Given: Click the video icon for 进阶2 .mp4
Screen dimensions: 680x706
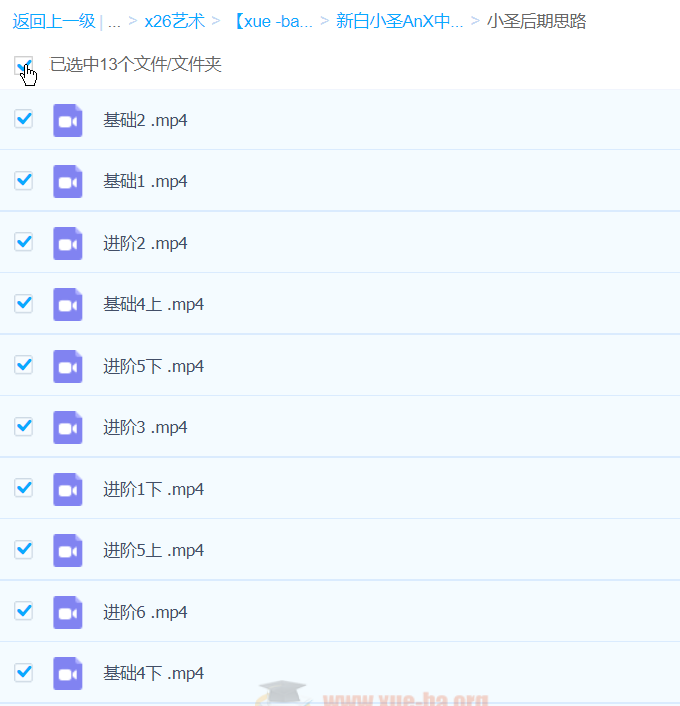Looking at the screenshot, I should [x=67, y=243].
